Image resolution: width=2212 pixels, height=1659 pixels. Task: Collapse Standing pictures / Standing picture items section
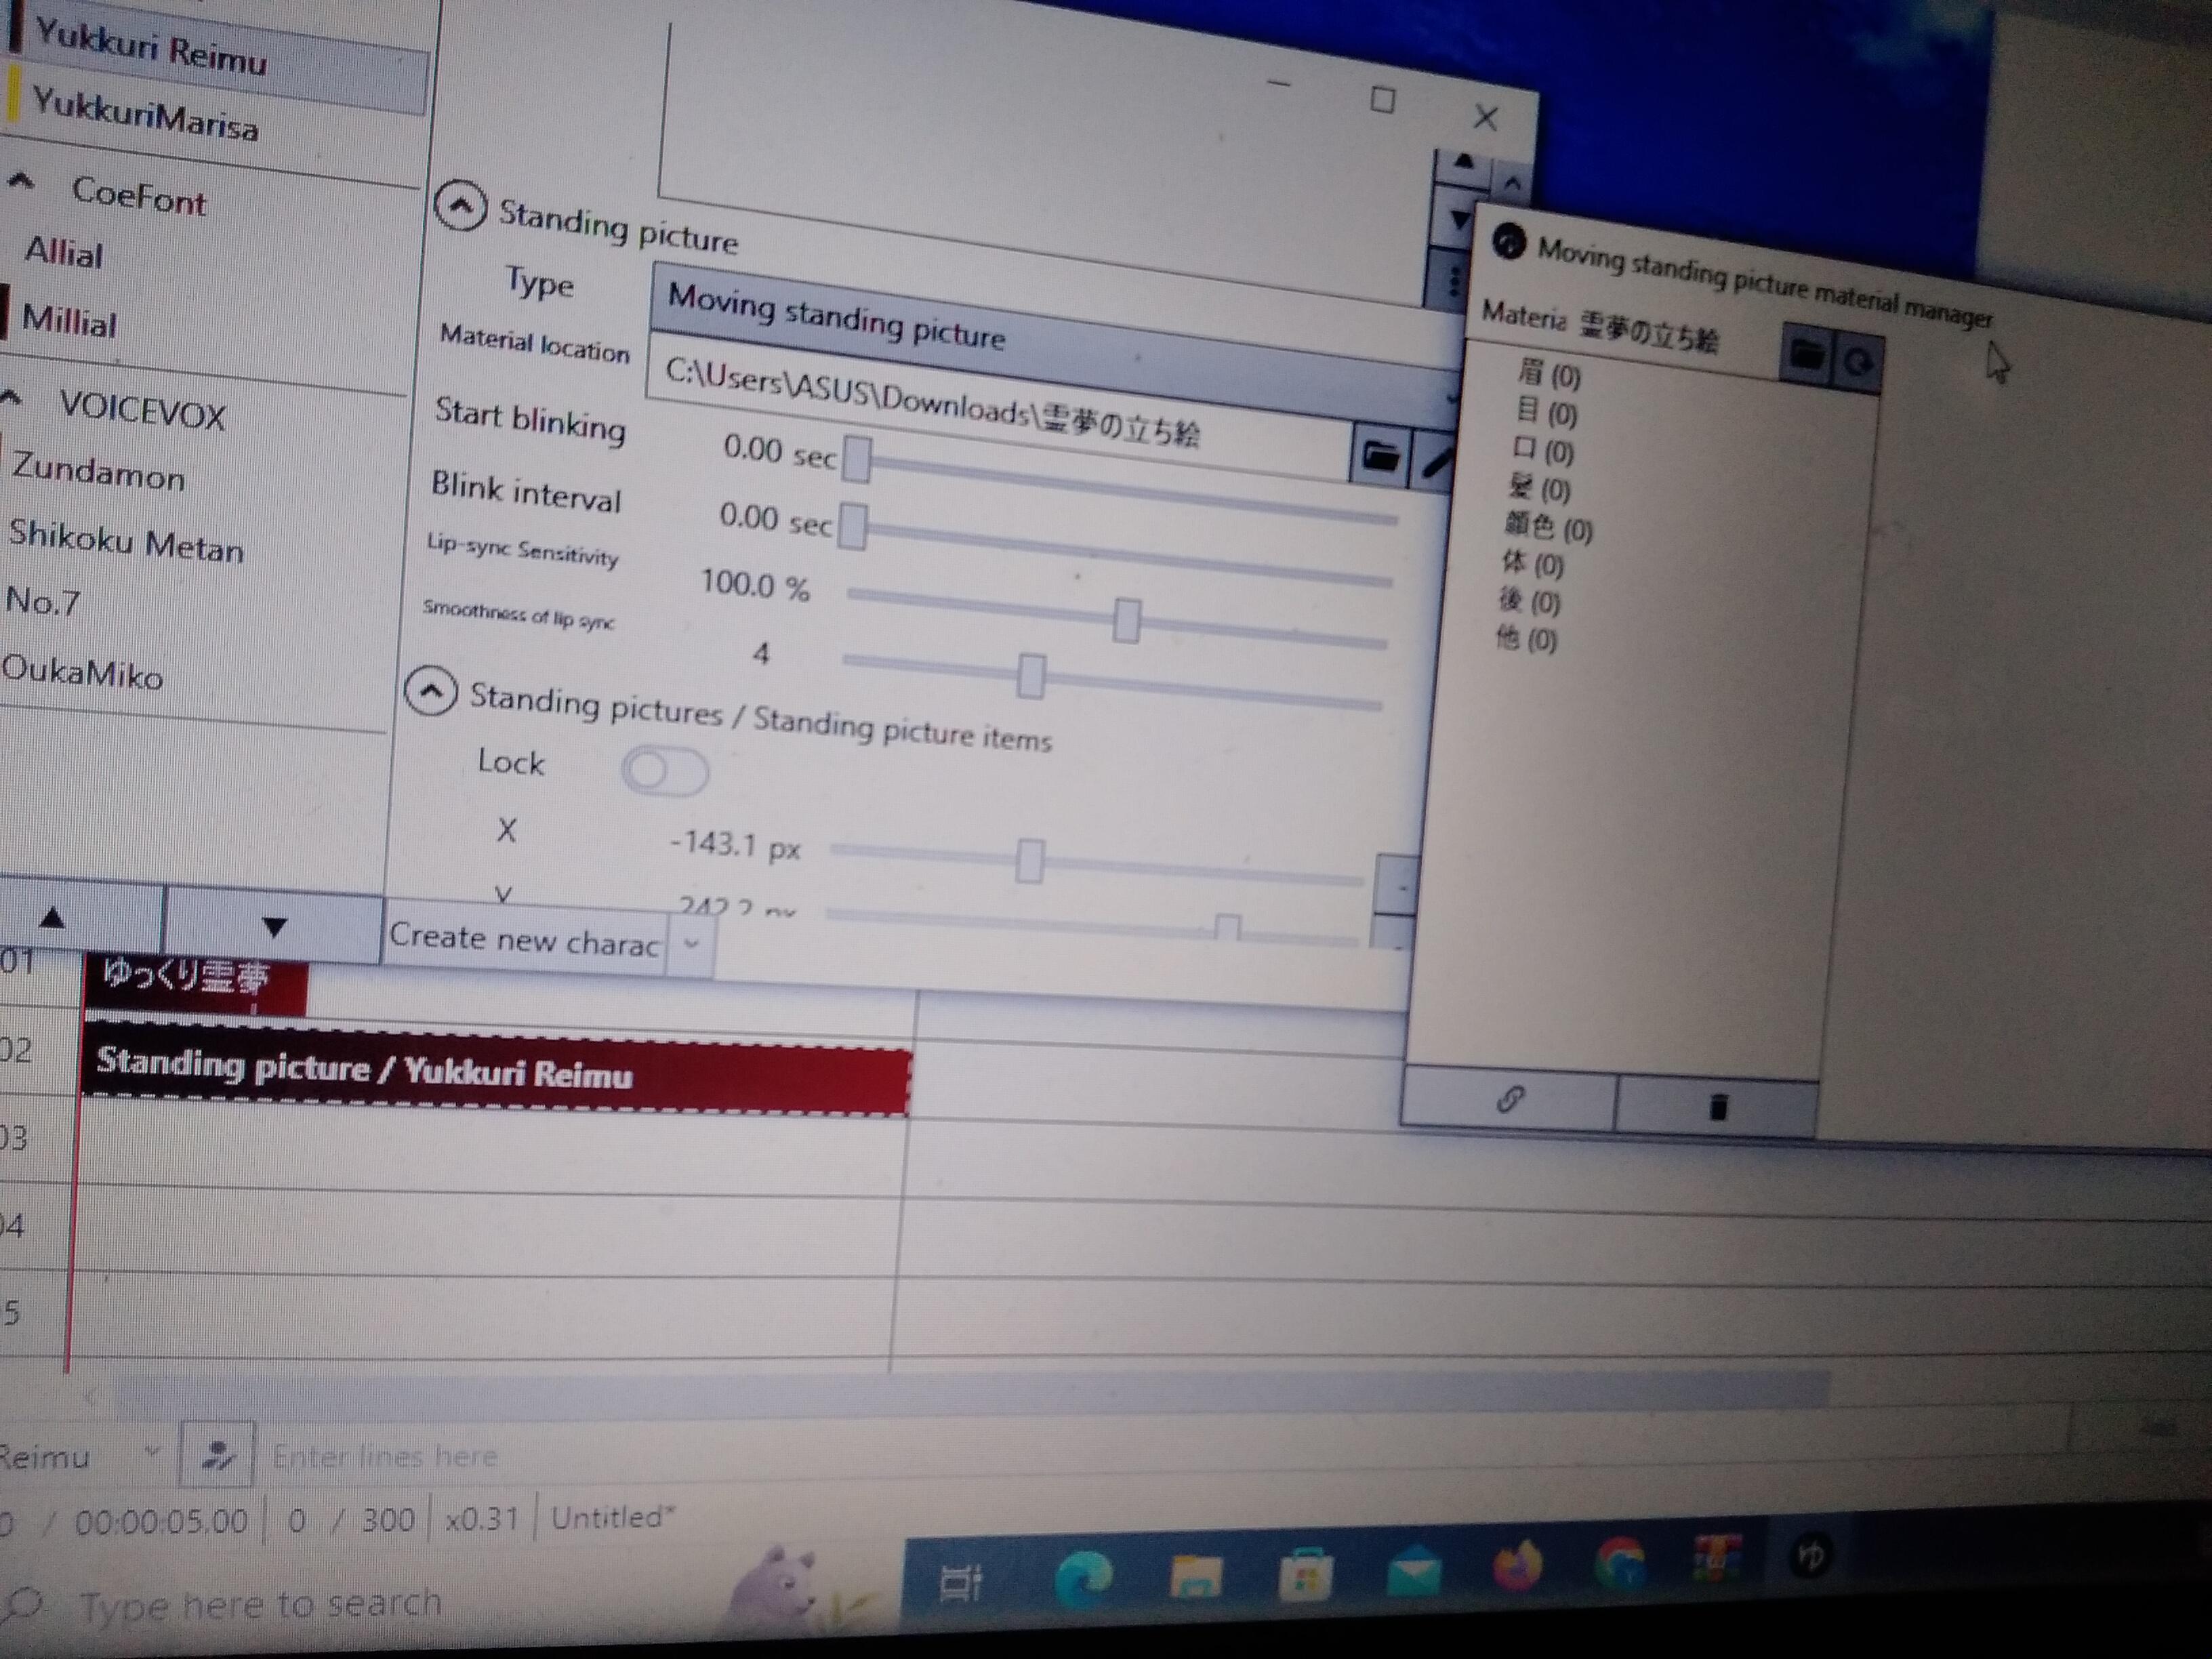(431, 691)
